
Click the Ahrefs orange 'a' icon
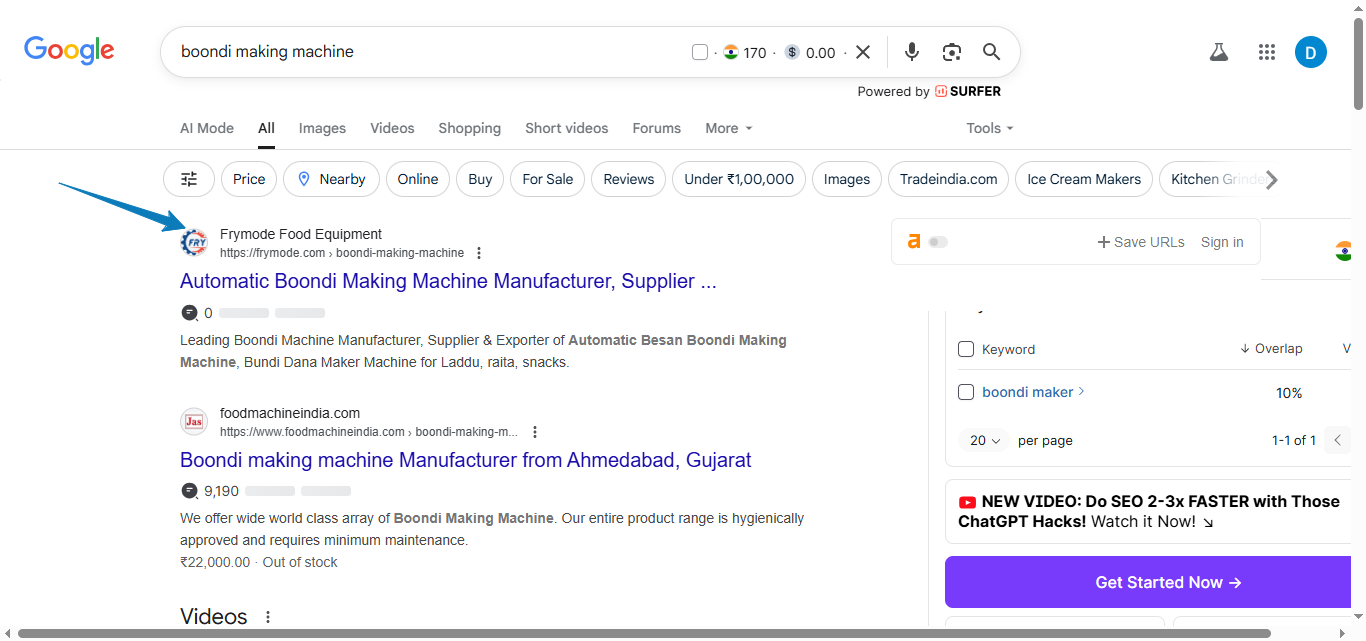tap(913, 241)
